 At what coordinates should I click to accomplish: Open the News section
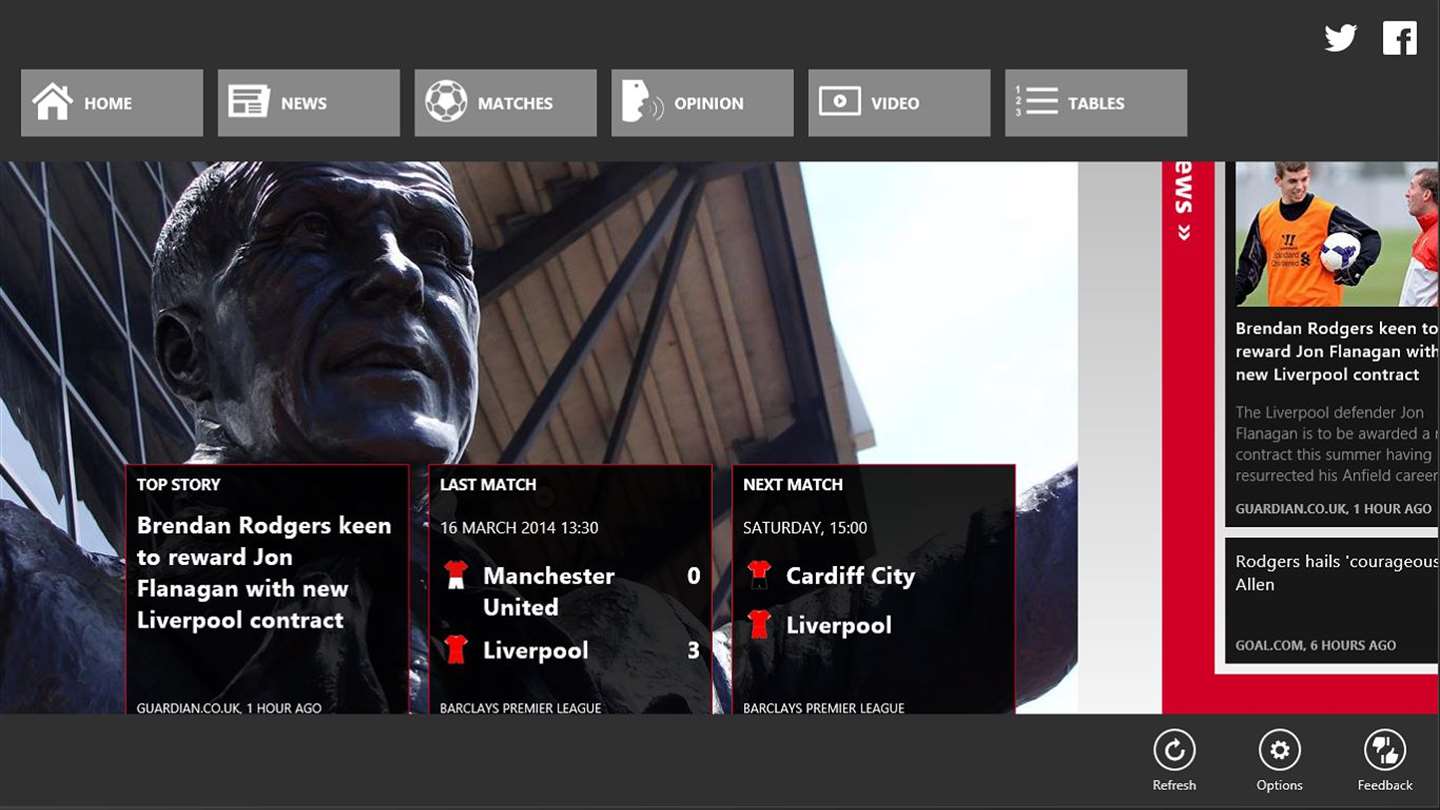click(x=309, y=103)
